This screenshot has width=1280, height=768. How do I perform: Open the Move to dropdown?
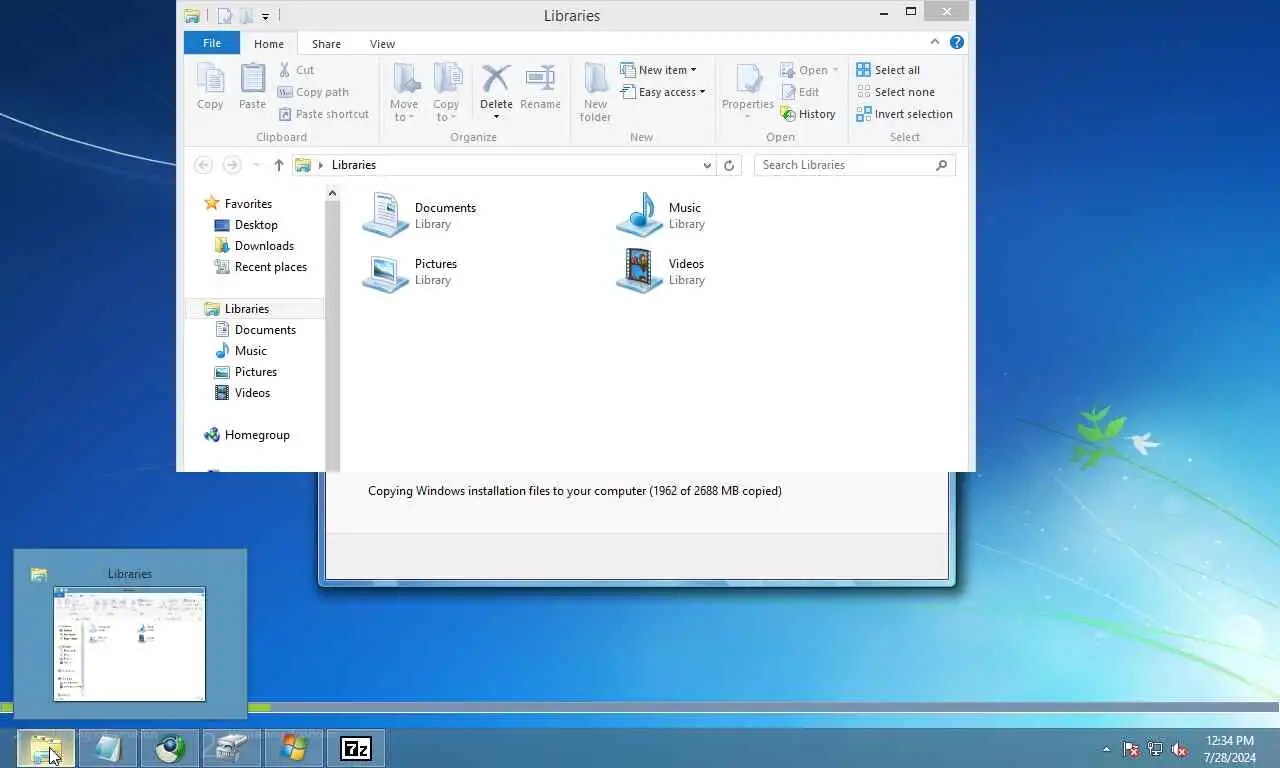pos(404,111)
